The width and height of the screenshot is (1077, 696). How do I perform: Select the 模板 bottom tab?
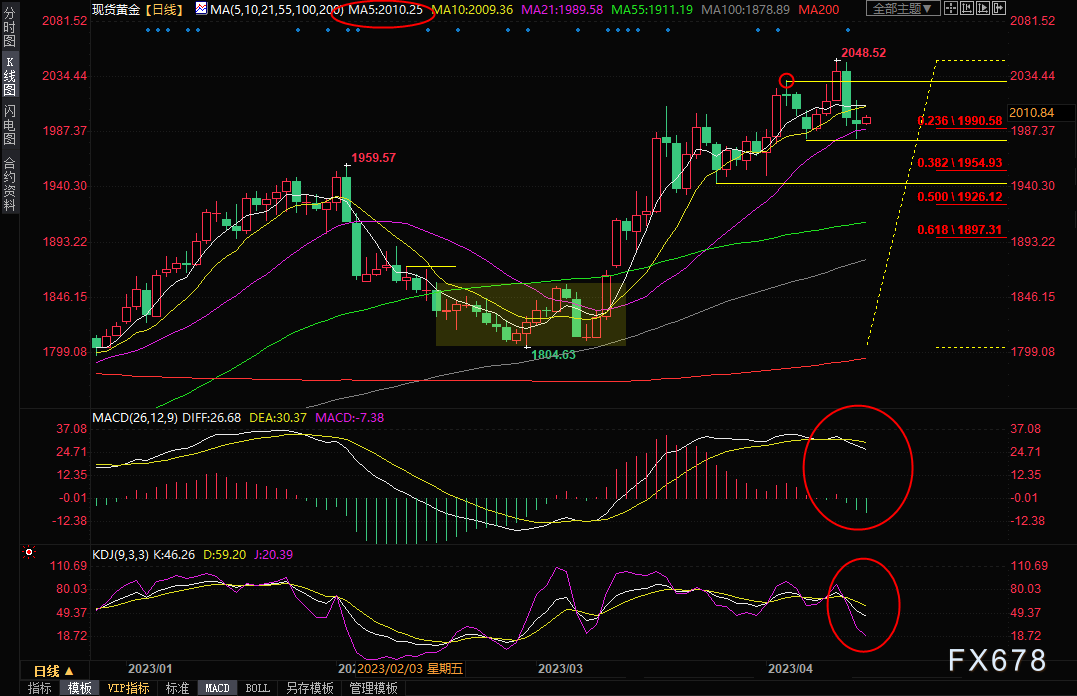click(x=80, y=688)
